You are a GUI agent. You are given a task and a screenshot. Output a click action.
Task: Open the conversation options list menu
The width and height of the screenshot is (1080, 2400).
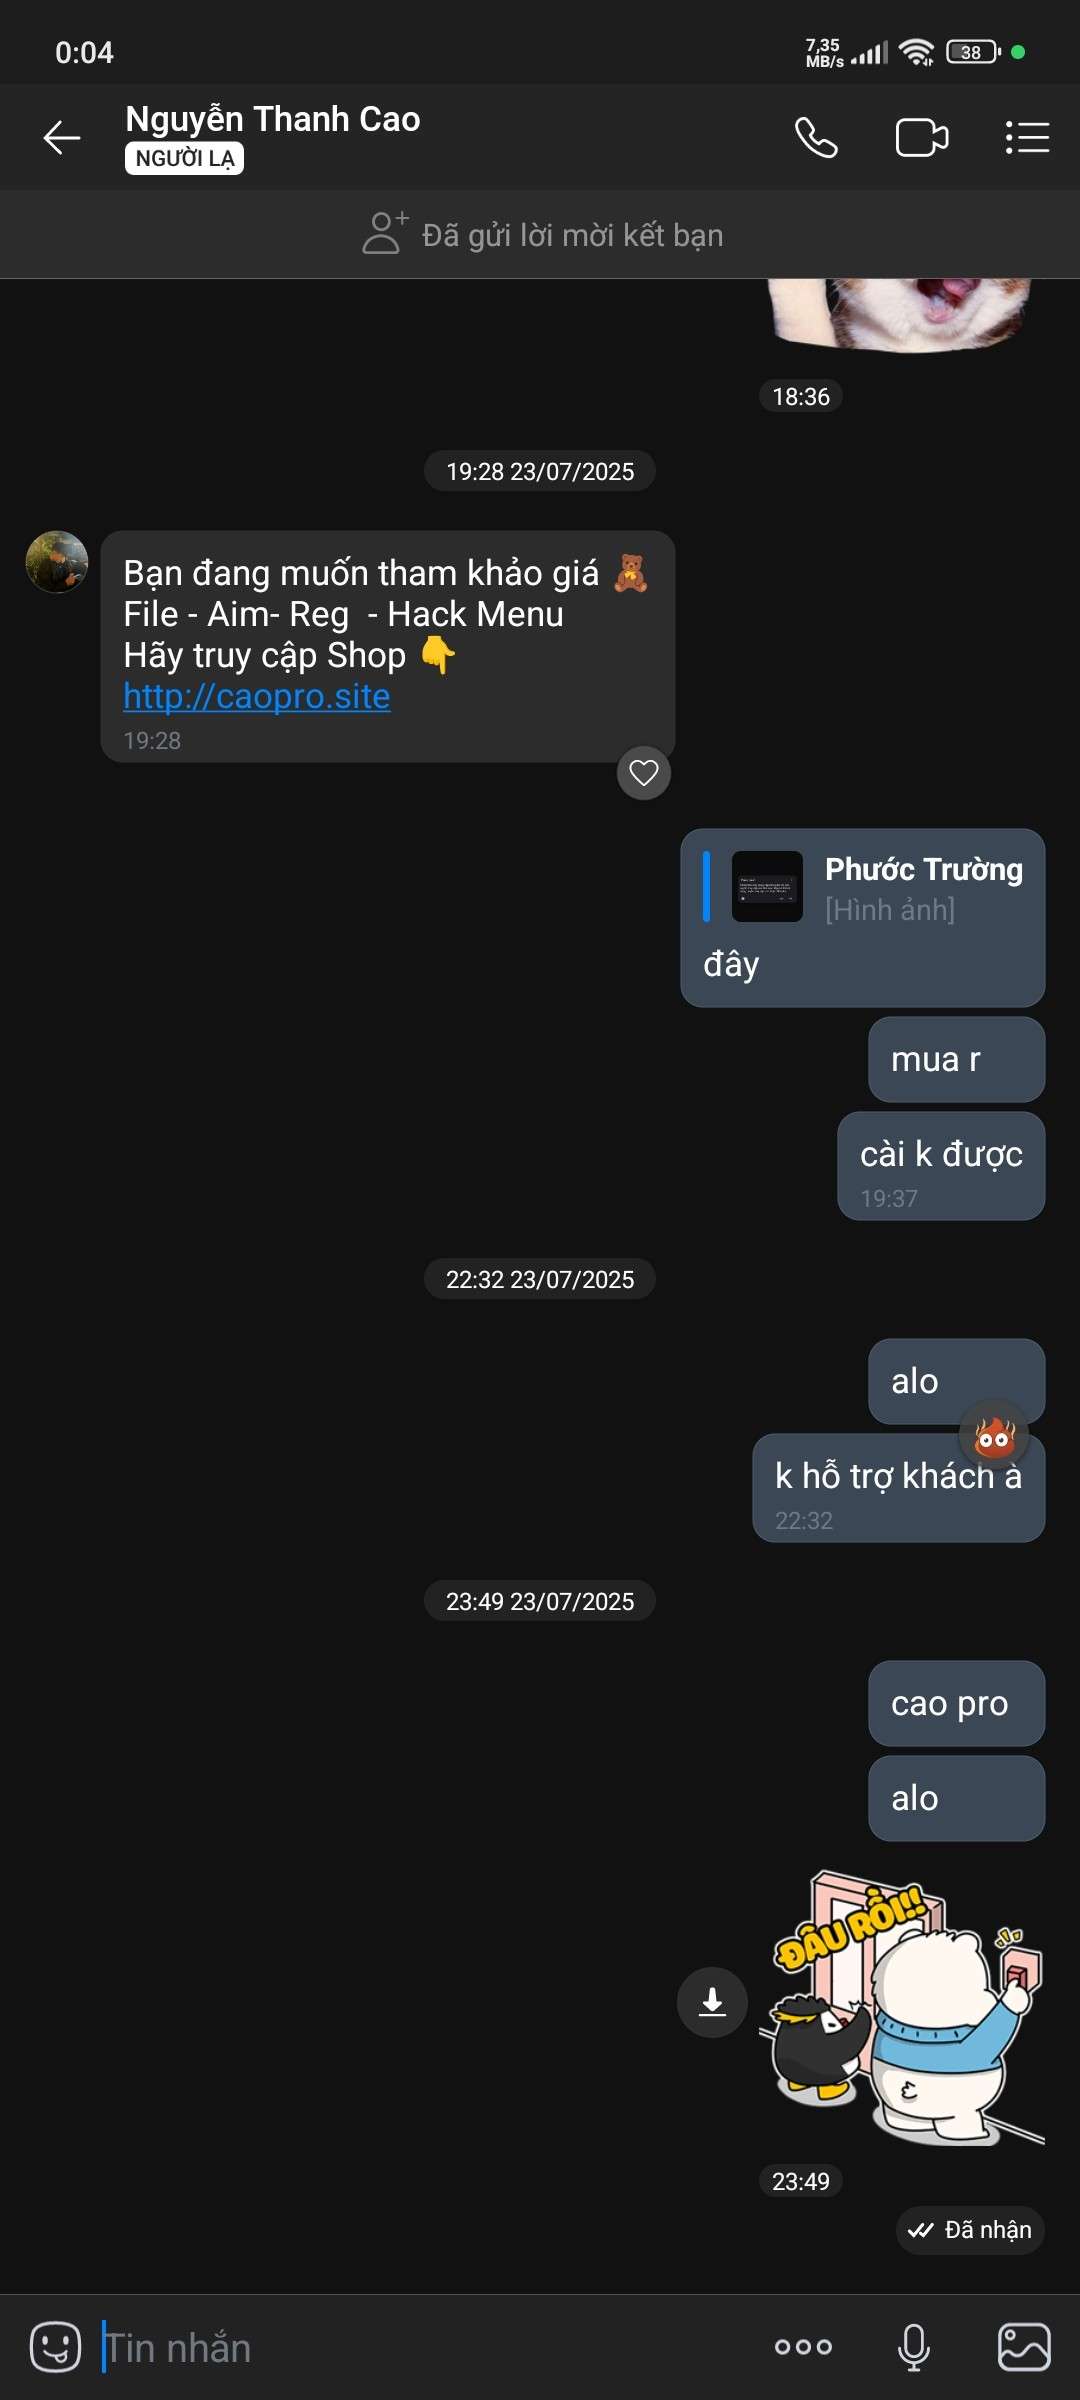click(x=1027, y=137)
